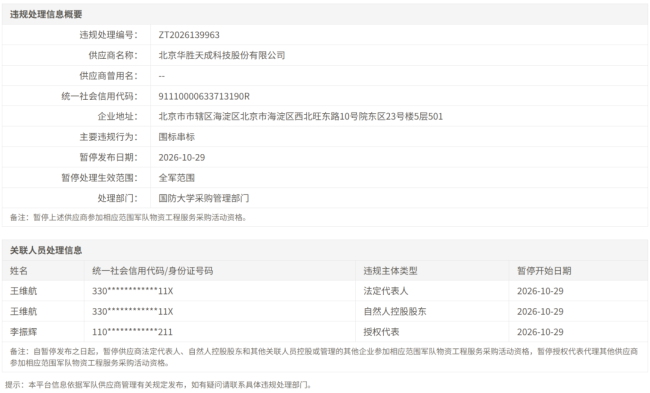Click the 全军范围 scope value
Screen dimensions: 650x393
177,178
